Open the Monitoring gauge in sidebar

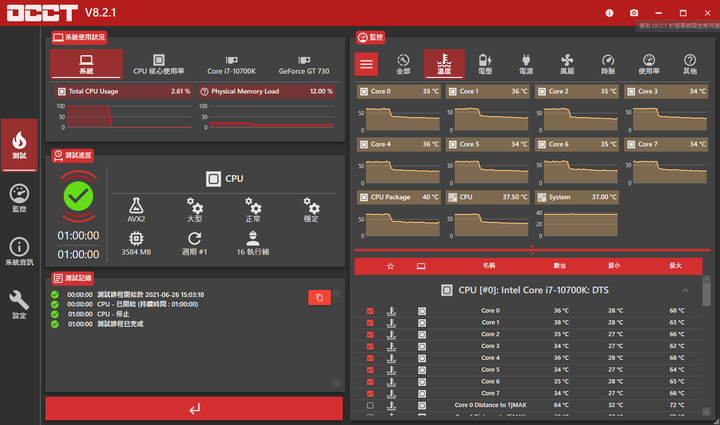click(x=19, y=198)
